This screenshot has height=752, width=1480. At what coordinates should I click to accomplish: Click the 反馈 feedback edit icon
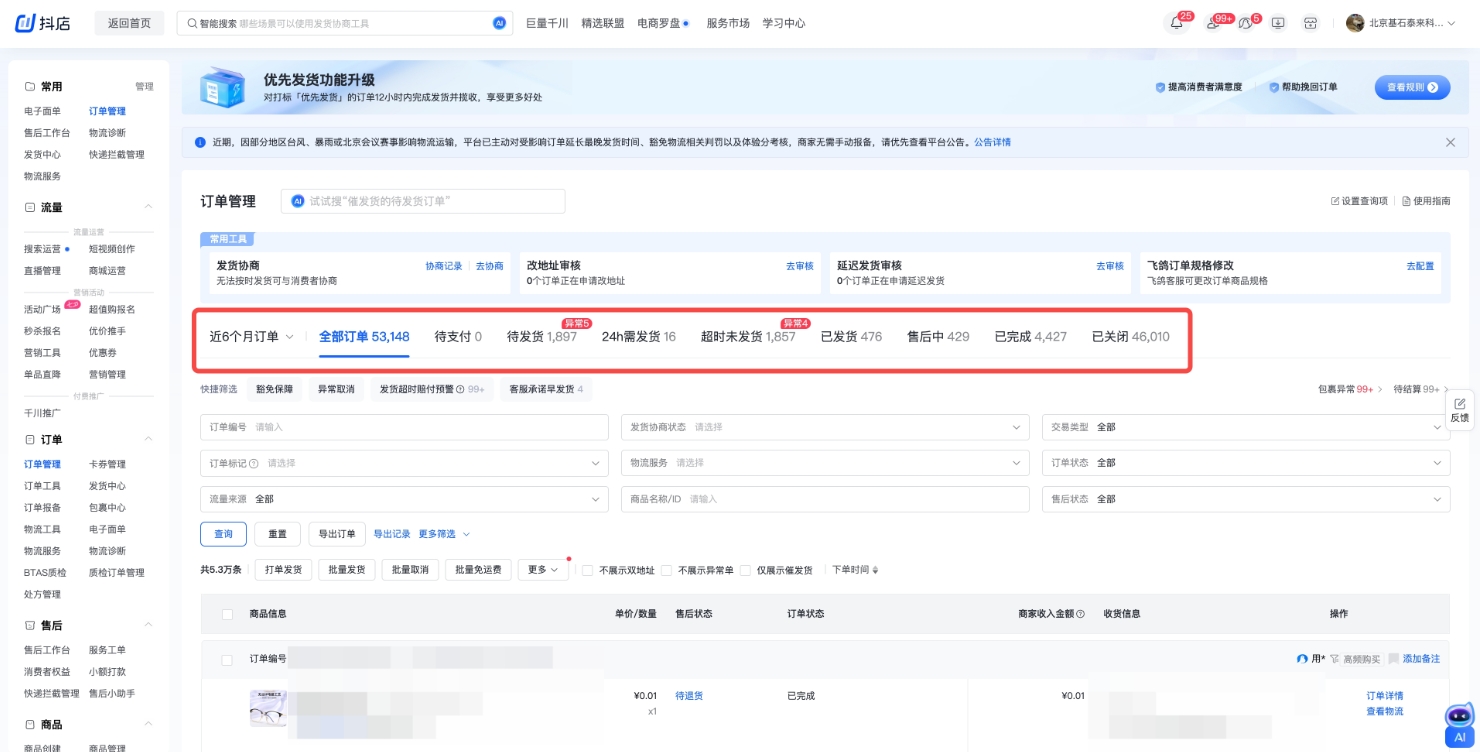[x=1459, y=403]
